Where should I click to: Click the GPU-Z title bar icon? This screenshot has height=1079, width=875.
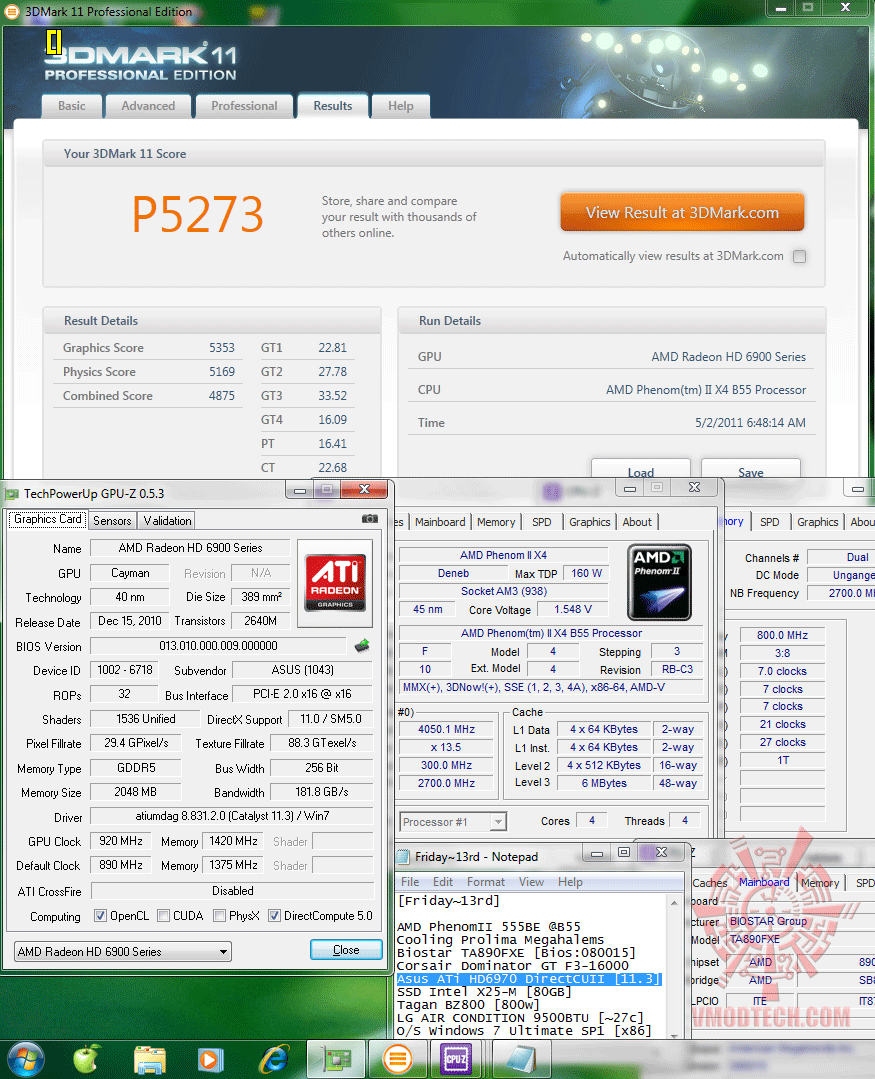tap(12, 494)
